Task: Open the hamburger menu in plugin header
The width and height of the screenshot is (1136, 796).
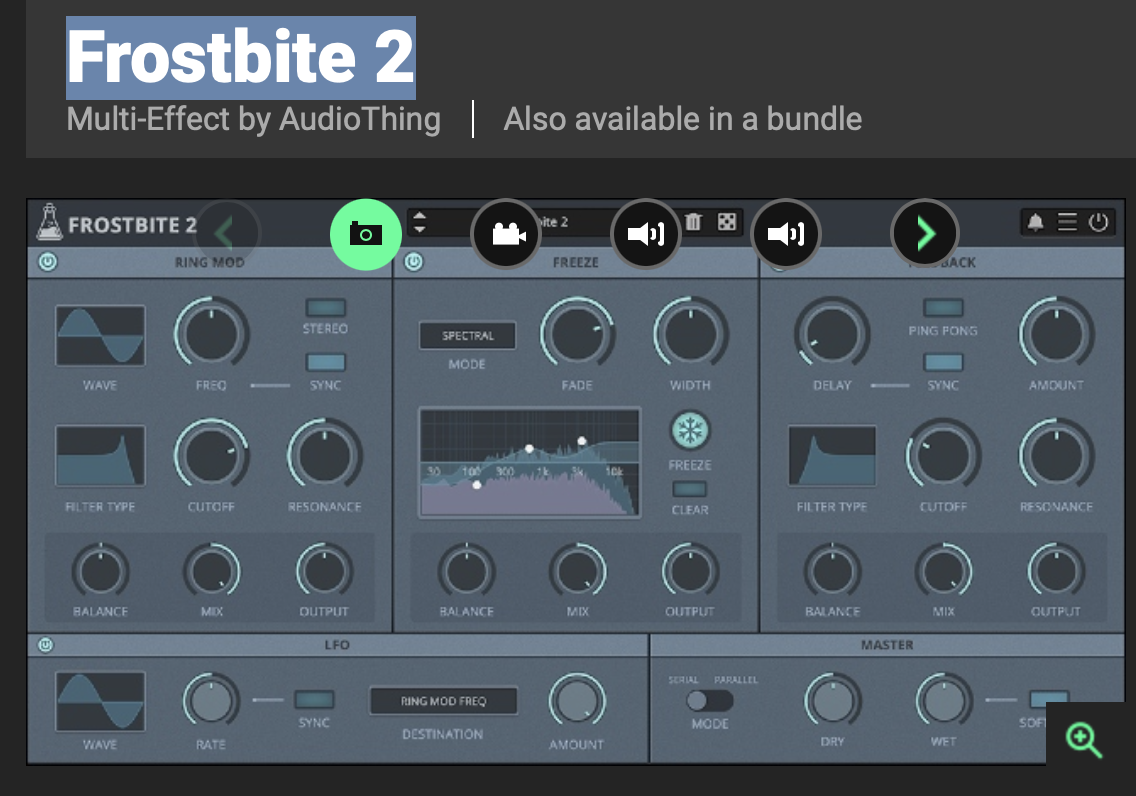Action: [x=1067, y=222]
